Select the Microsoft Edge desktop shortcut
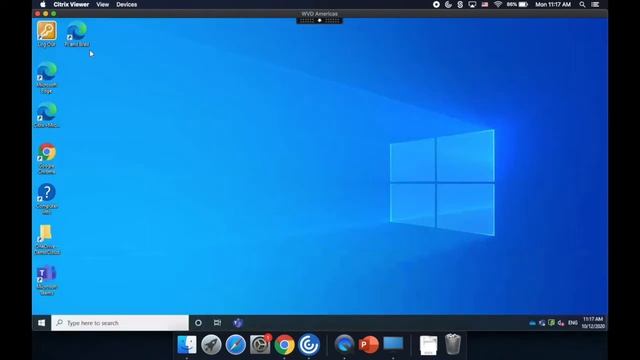The width and height of the screenshot is (640, 360). (x=47, y=78)
